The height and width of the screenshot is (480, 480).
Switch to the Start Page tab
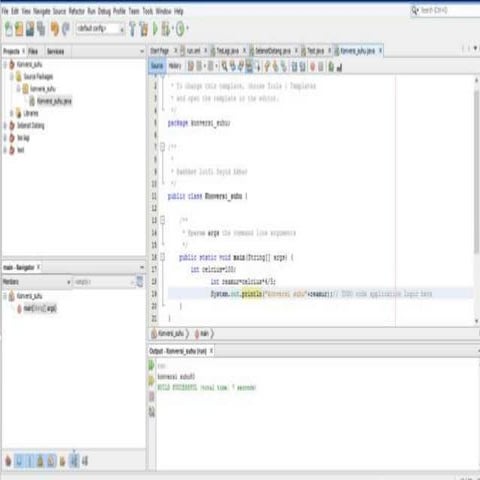pyautogui.click(x=163, y=51)
